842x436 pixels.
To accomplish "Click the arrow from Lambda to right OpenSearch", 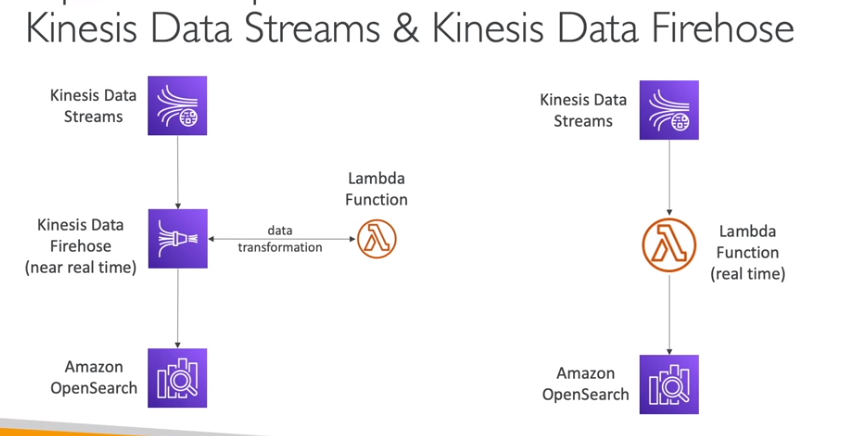I will click(x=667, y=314).
